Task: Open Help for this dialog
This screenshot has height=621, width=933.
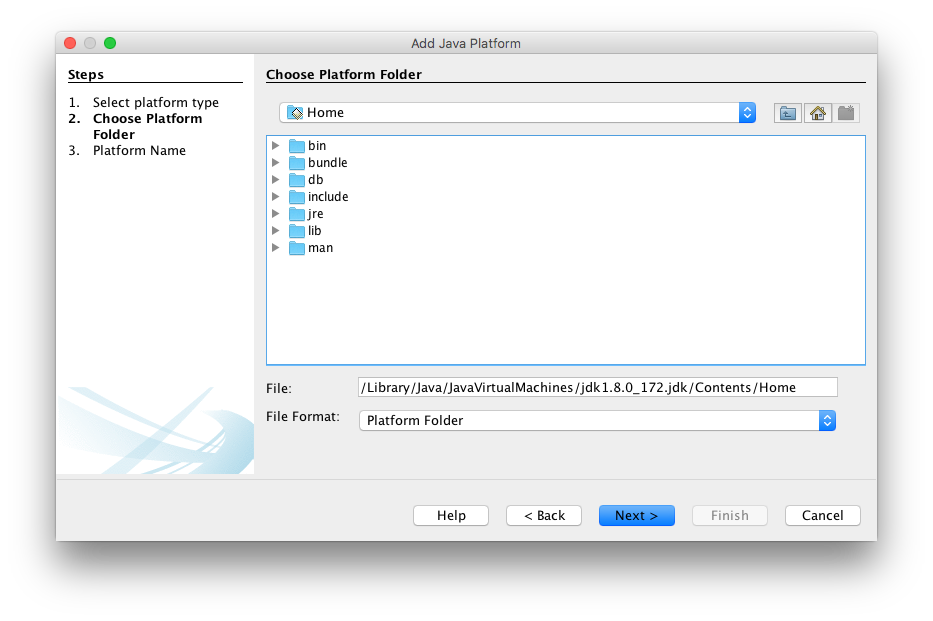Action: click(450, 515)
